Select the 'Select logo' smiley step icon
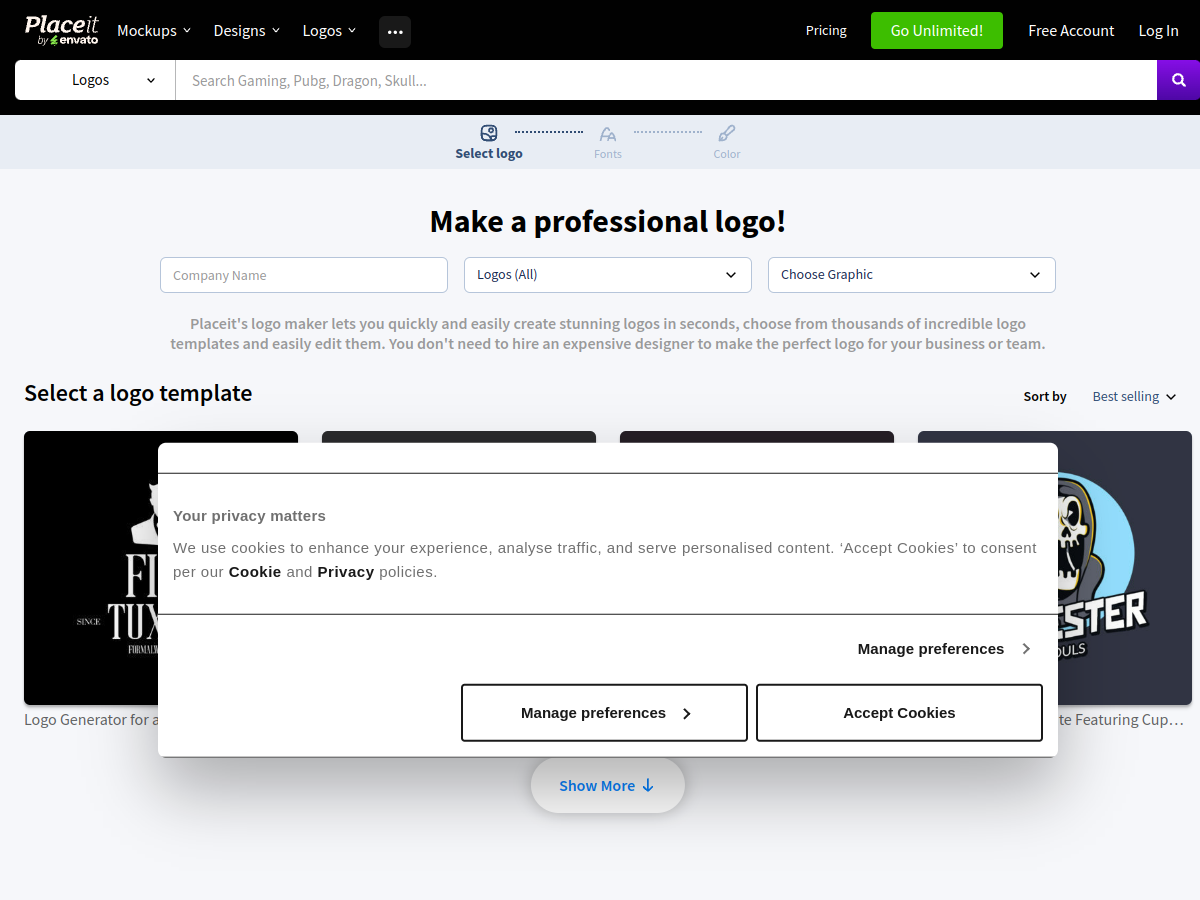Viewport: 1200px width, 900px height. (489, 133)
